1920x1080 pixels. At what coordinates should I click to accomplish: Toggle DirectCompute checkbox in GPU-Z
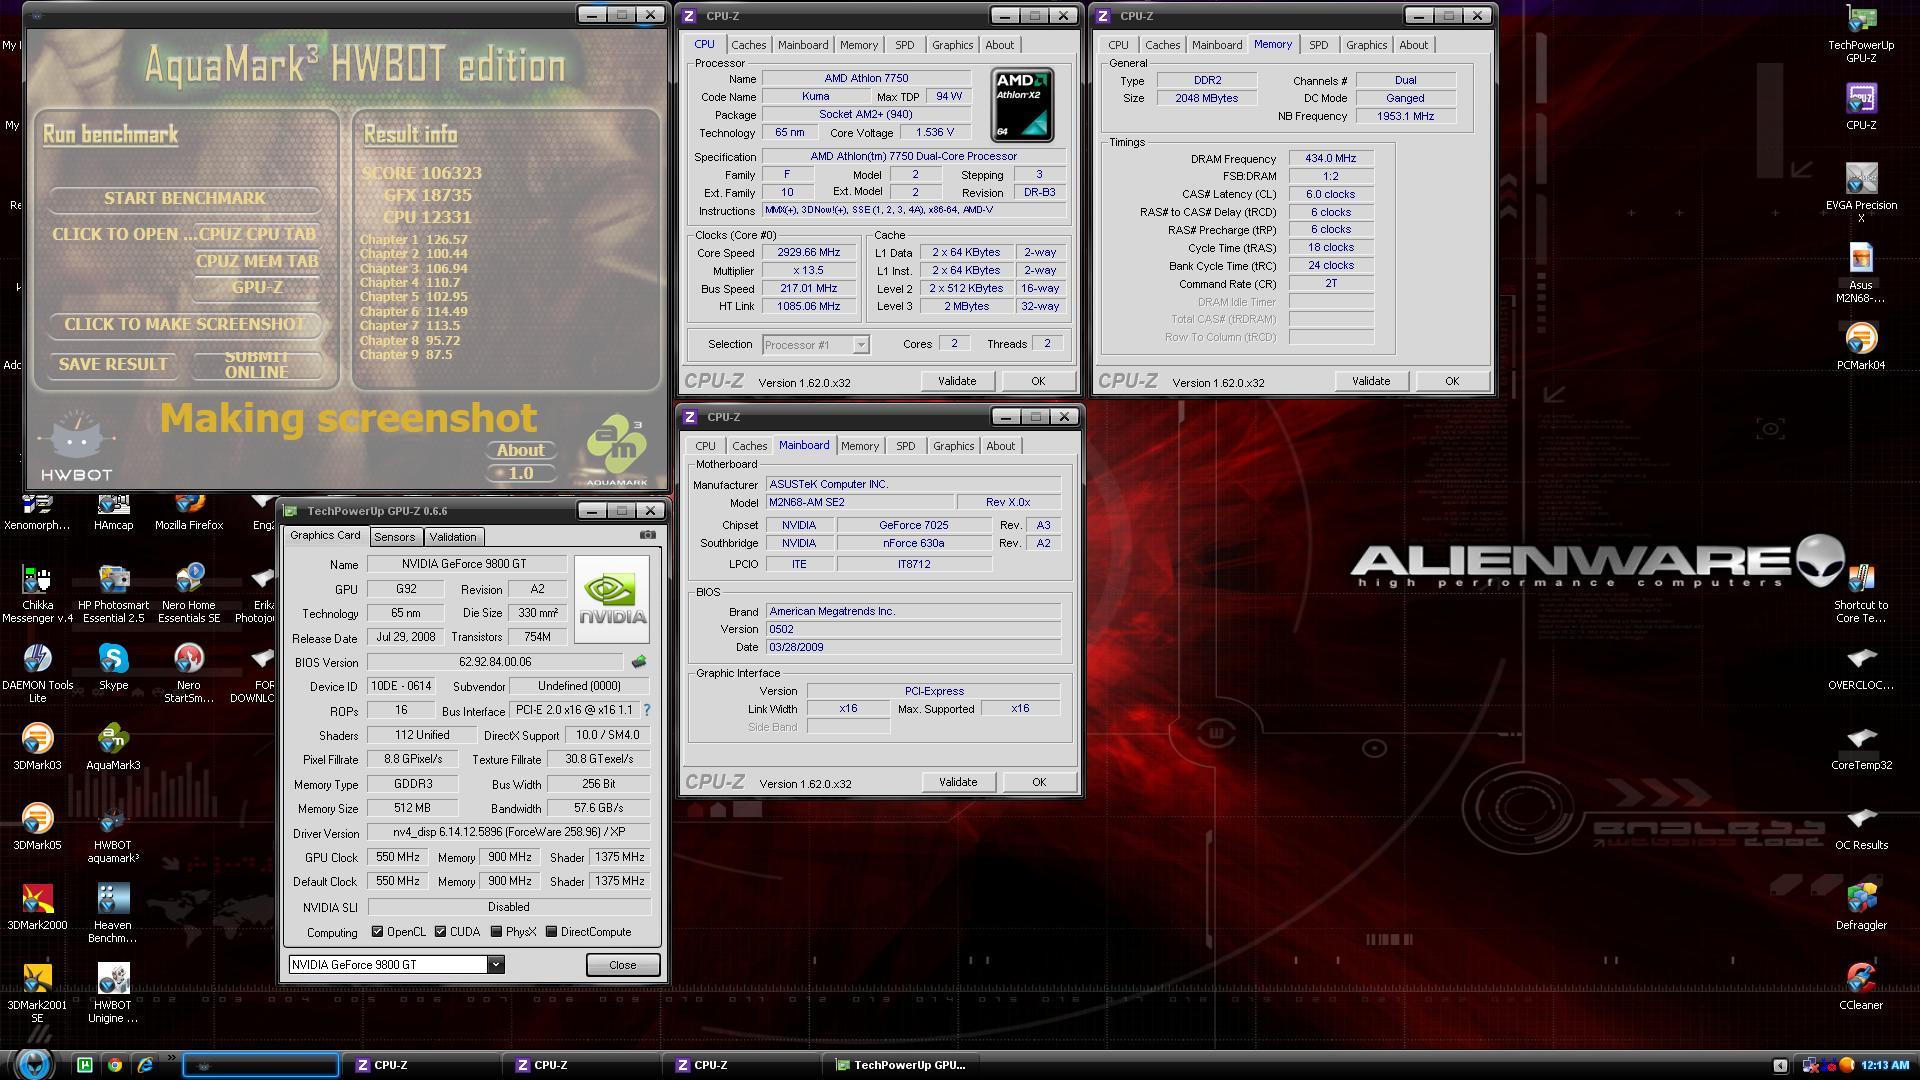click(x=551, y=932)
